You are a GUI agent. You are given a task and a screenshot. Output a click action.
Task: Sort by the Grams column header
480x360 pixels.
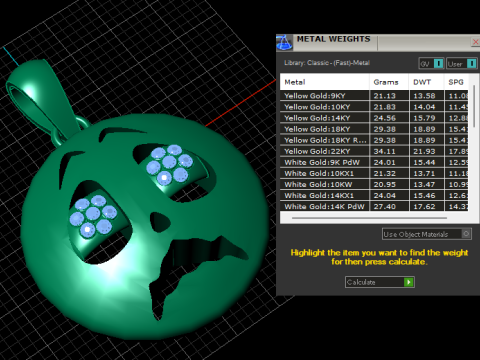tap(389, 82)
